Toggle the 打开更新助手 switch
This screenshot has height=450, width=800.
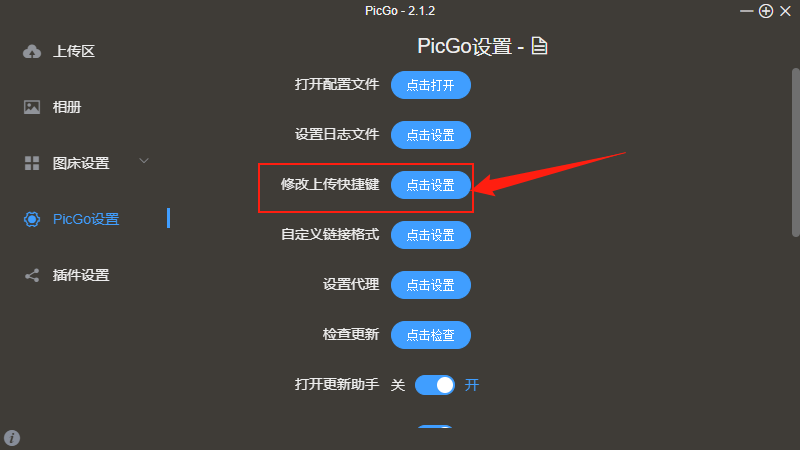(x=435, y=385)
